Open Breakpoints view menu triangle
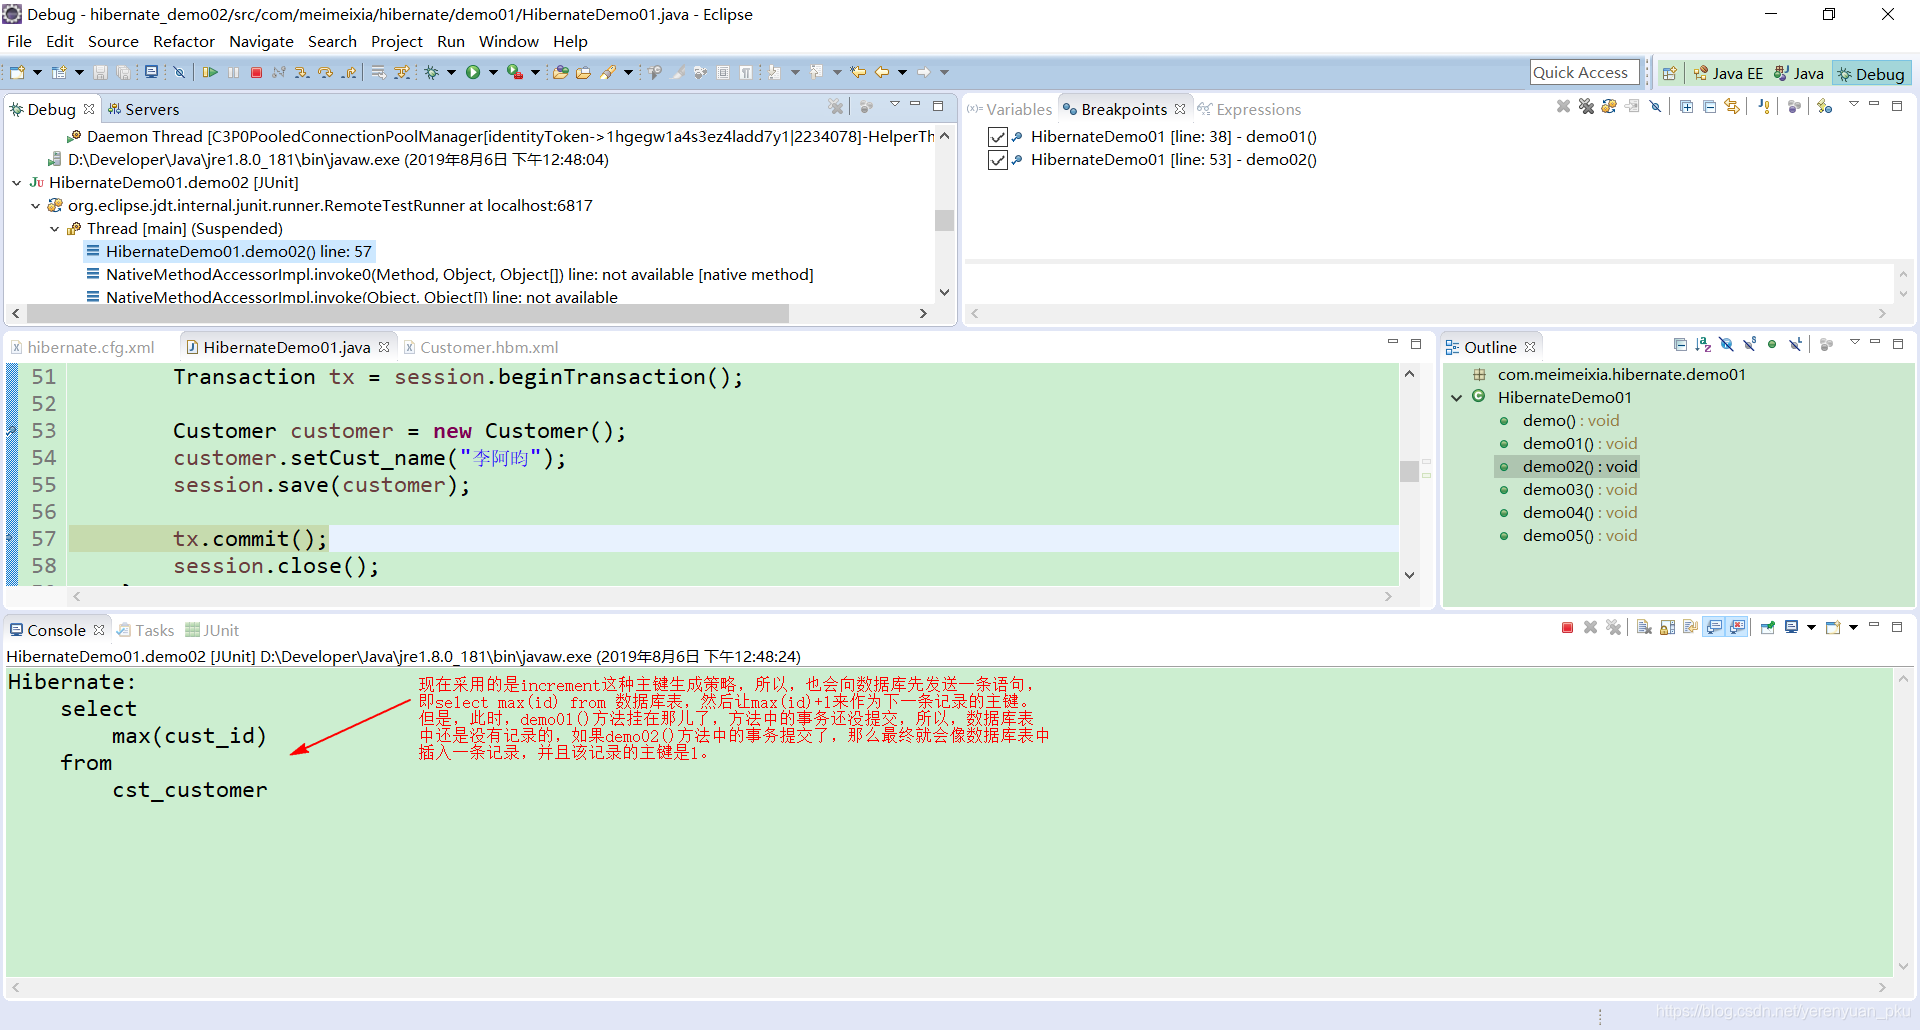 1853,104
